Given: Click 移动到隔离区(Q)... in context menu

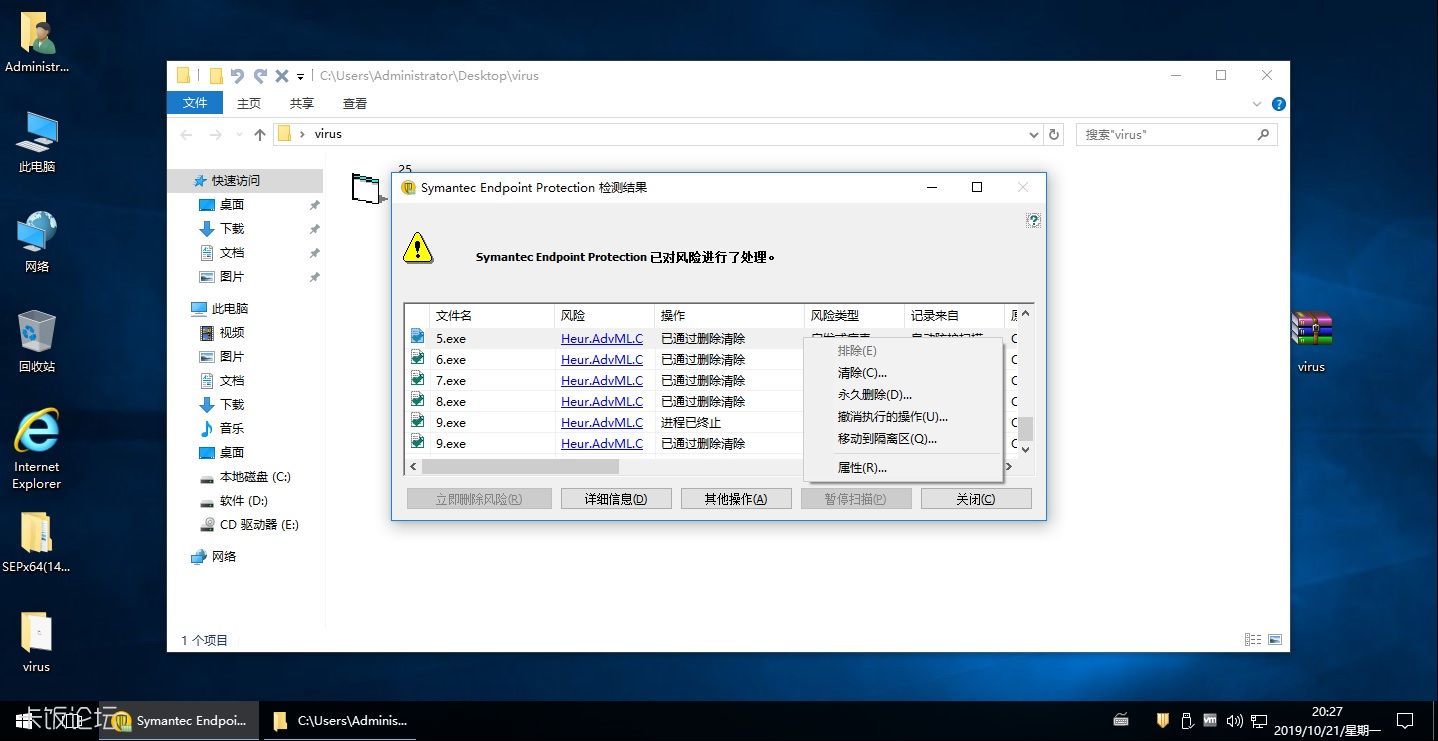Looking at the screenshot, I should click(887, 439).
